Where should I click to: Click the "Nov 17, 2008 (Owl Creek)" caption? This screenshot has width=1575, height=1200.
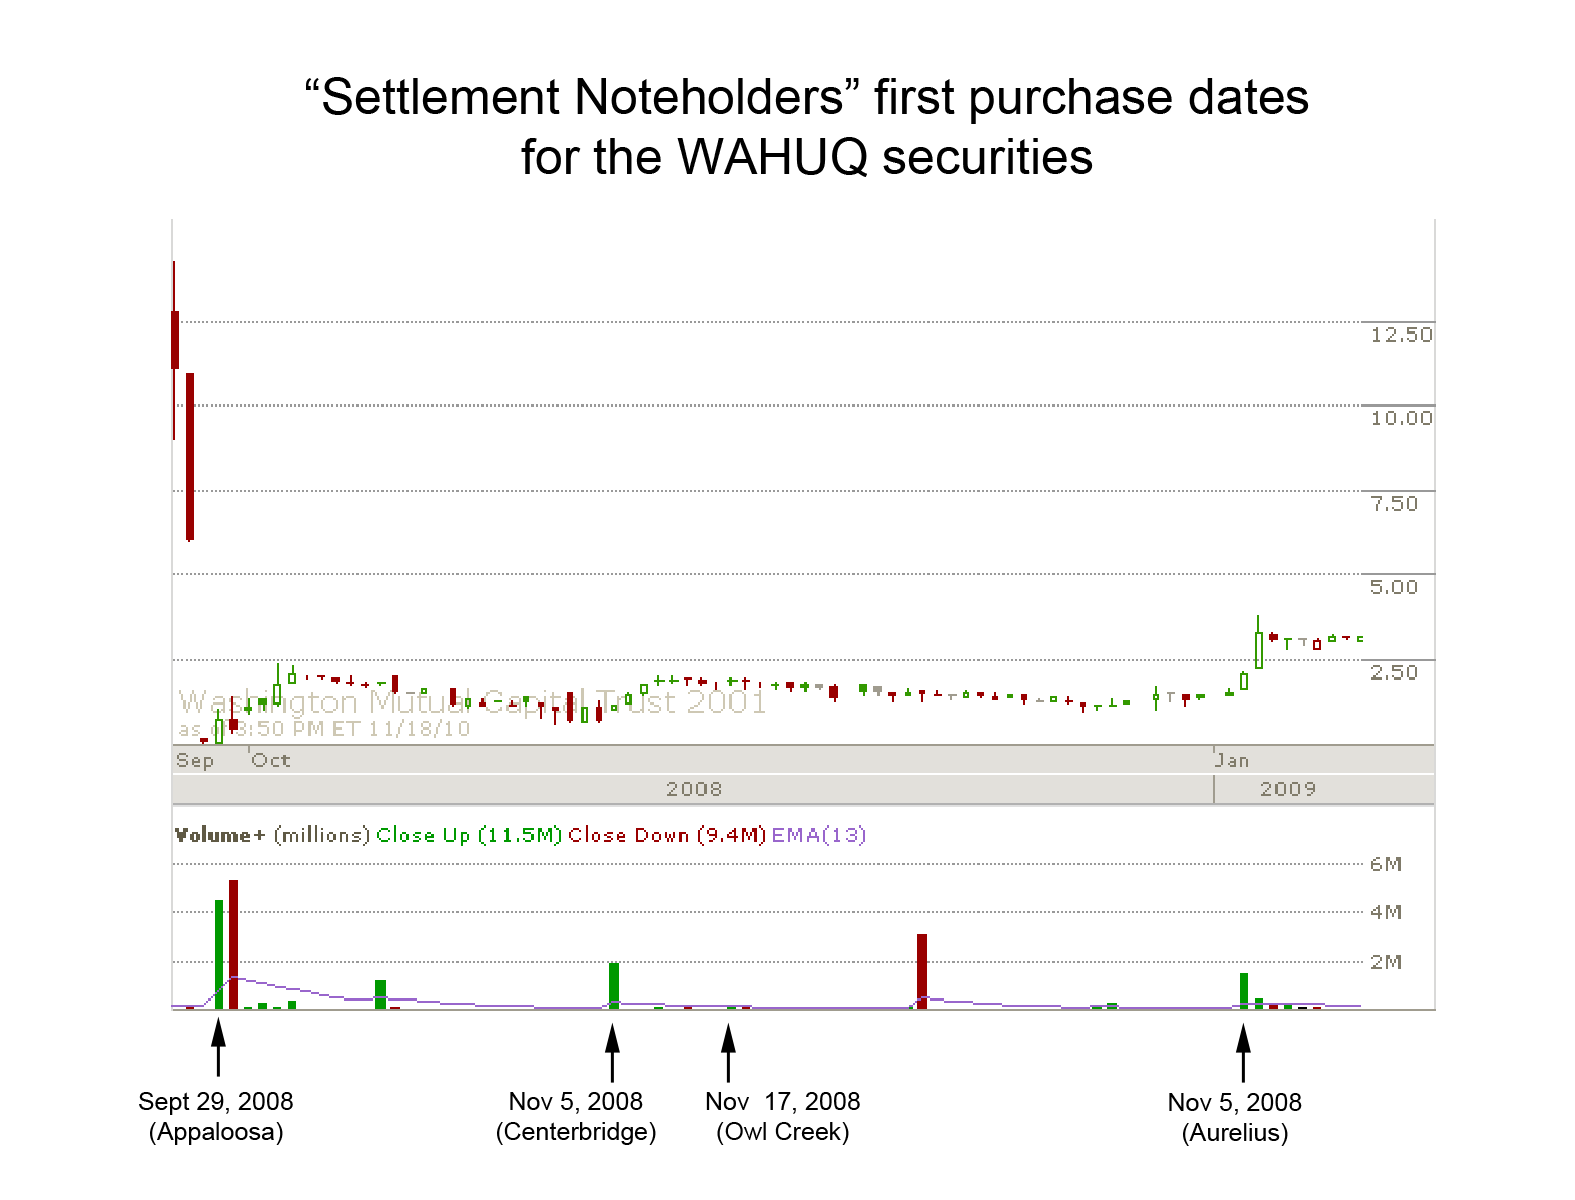(782, 1116)
